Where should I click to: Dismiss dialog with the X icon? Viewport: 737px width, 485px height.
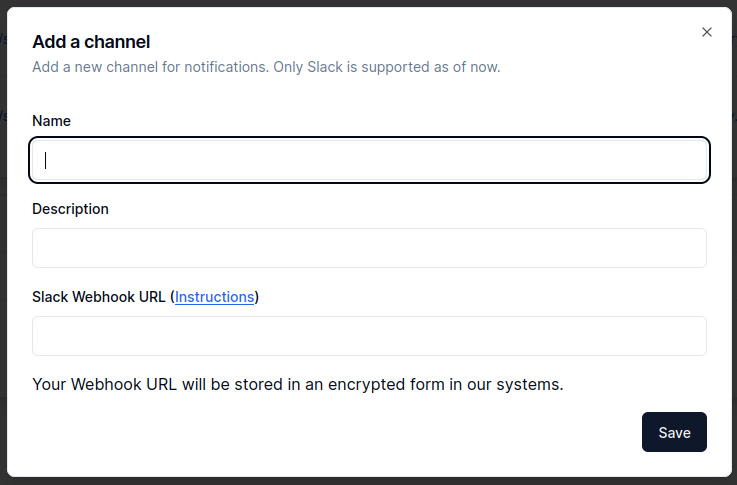pyautogui.click(x=706, y=32)
